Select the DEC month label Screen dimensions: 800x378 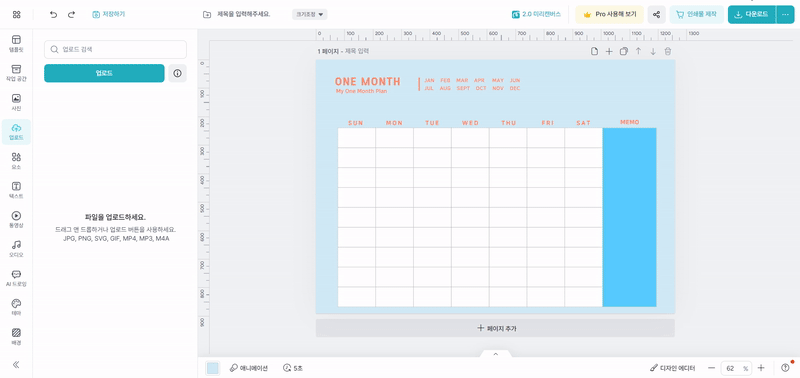(x=515, y=88)
